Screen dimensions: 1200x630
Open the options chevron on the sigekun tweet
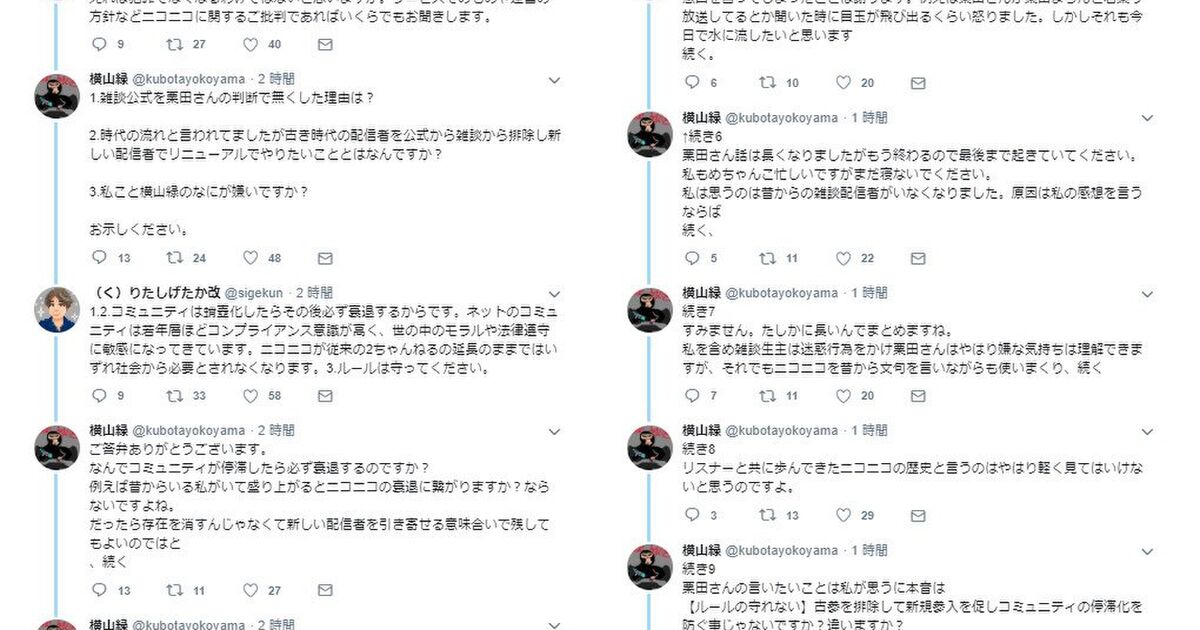coord(555,294)
